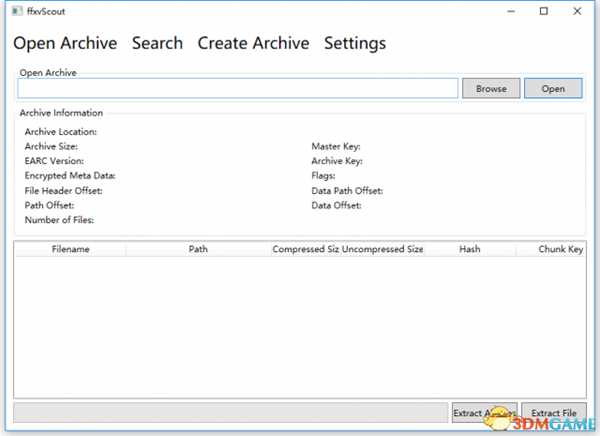This screenshot has width=600, height=436.
Task: Click the Chunk Key column header
Action: coord(560,249)
